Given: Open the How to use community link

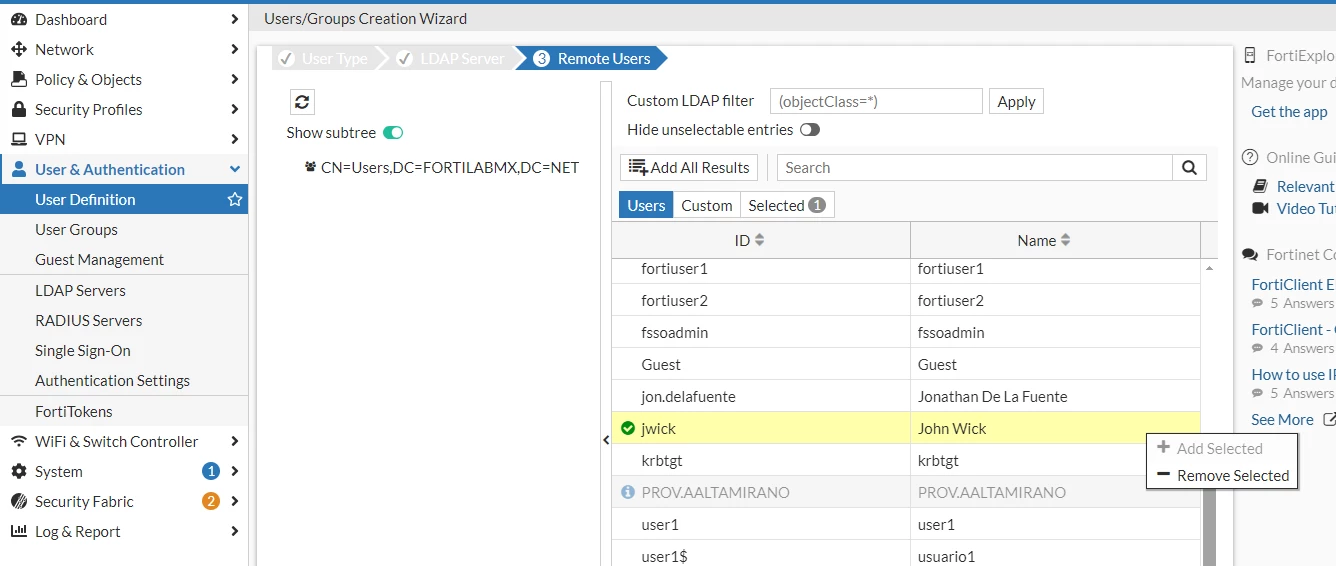Looking at the screenshot, I should coord(1293,374).
